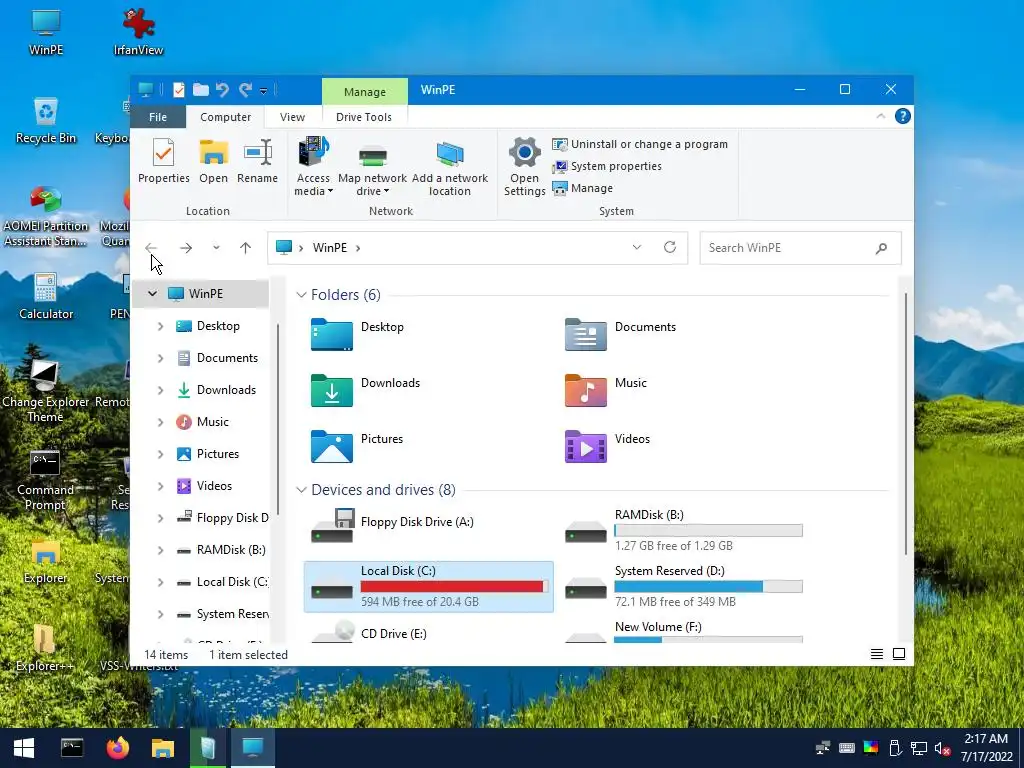Screen dimensions: 1024x768
Task: Click Local Disk (C:) red usage bar
Action: (x=455, y=586)
